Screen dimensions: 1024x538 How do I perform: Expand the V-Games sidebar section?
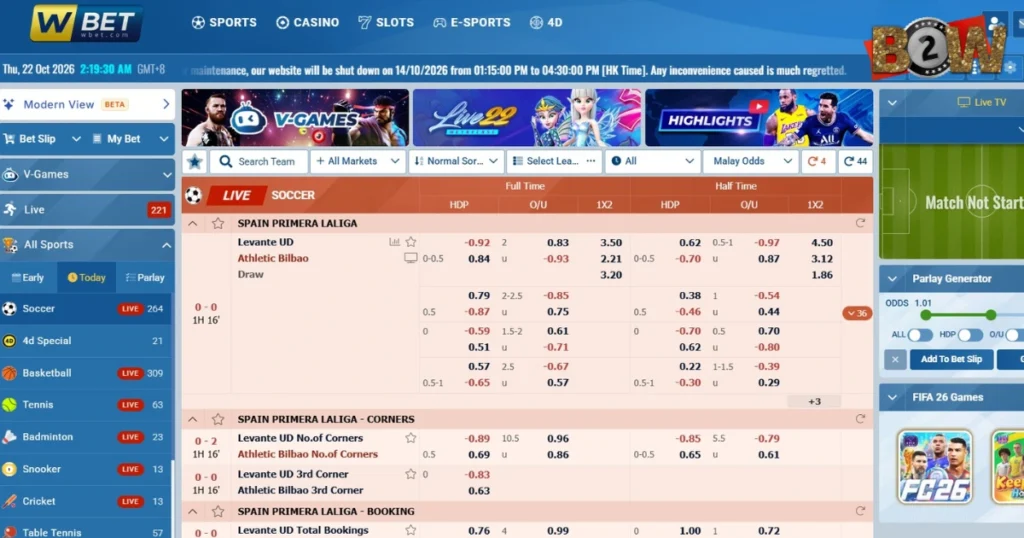[88, 174]
